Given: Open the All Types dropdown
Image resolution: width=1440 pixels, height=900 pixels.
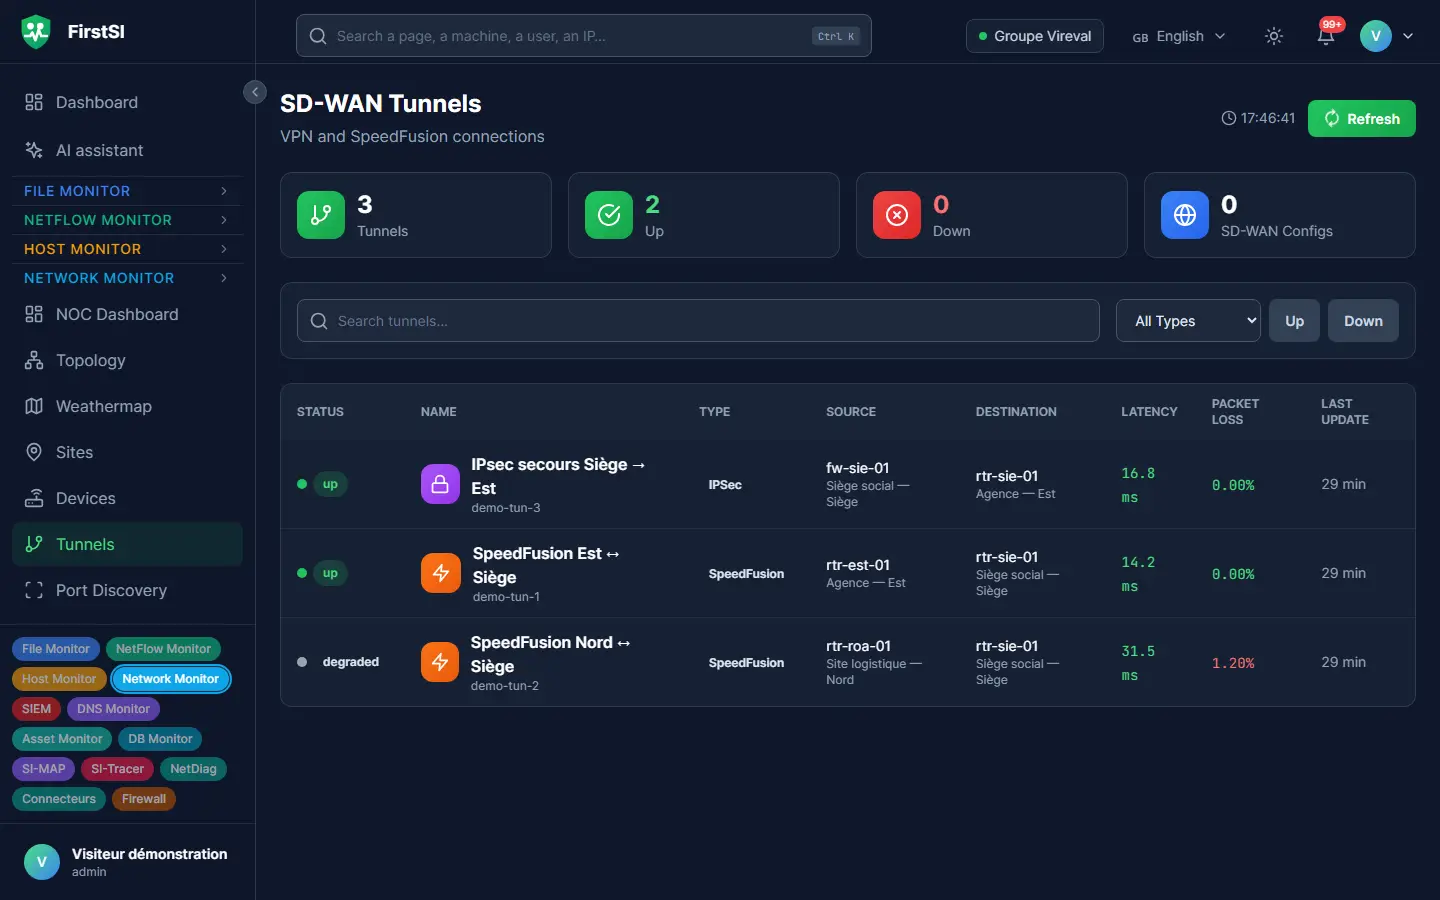Looking at the screenshot, I should (1188, 321).
